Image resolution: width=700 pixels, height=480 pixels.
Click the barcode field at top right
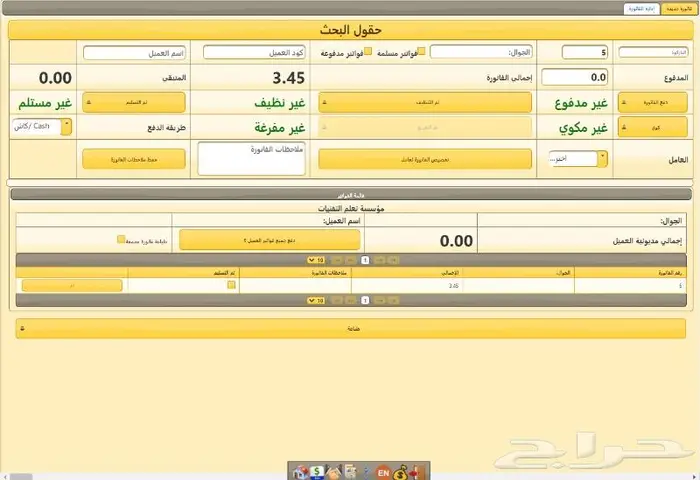653,52
